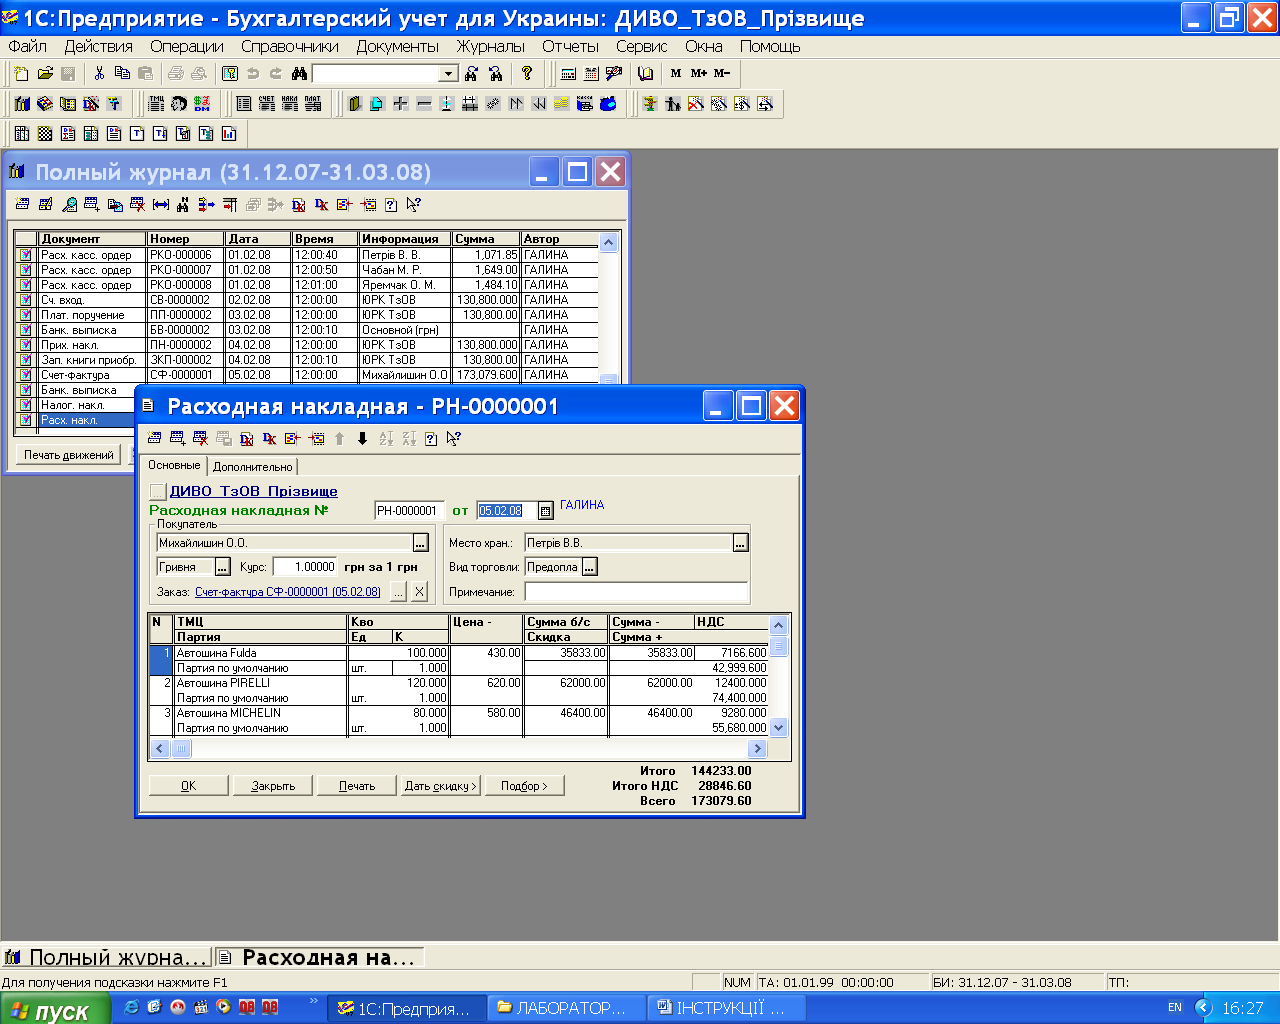Click the КАССА cash register toolbar icon
1280x1024 pixels.
point(585,103)
